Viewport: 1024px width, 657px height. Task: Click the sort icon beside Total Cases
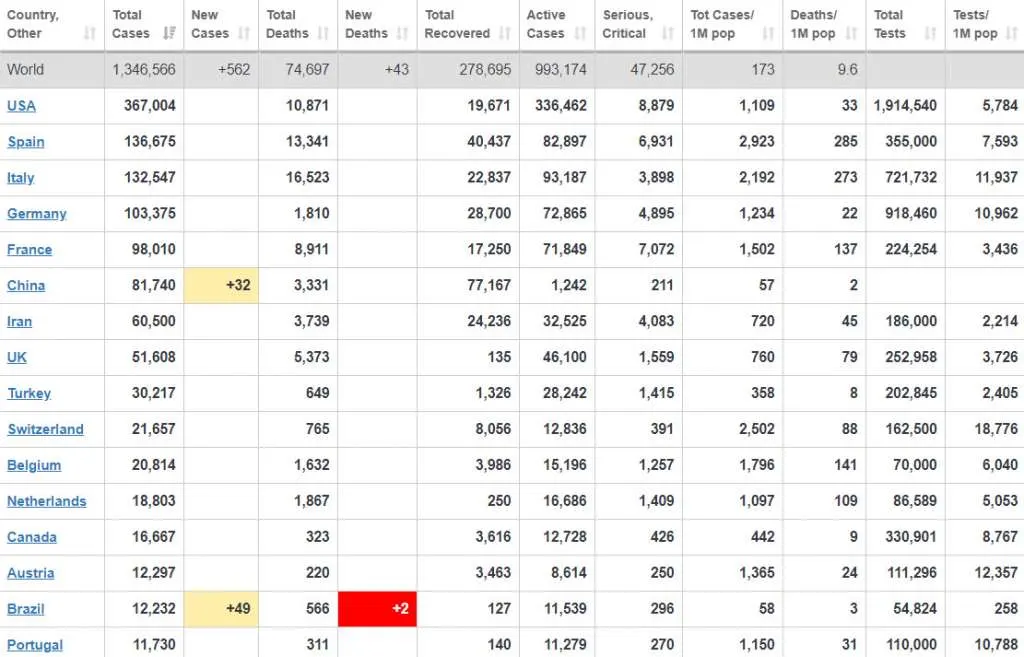coord(169,34)
